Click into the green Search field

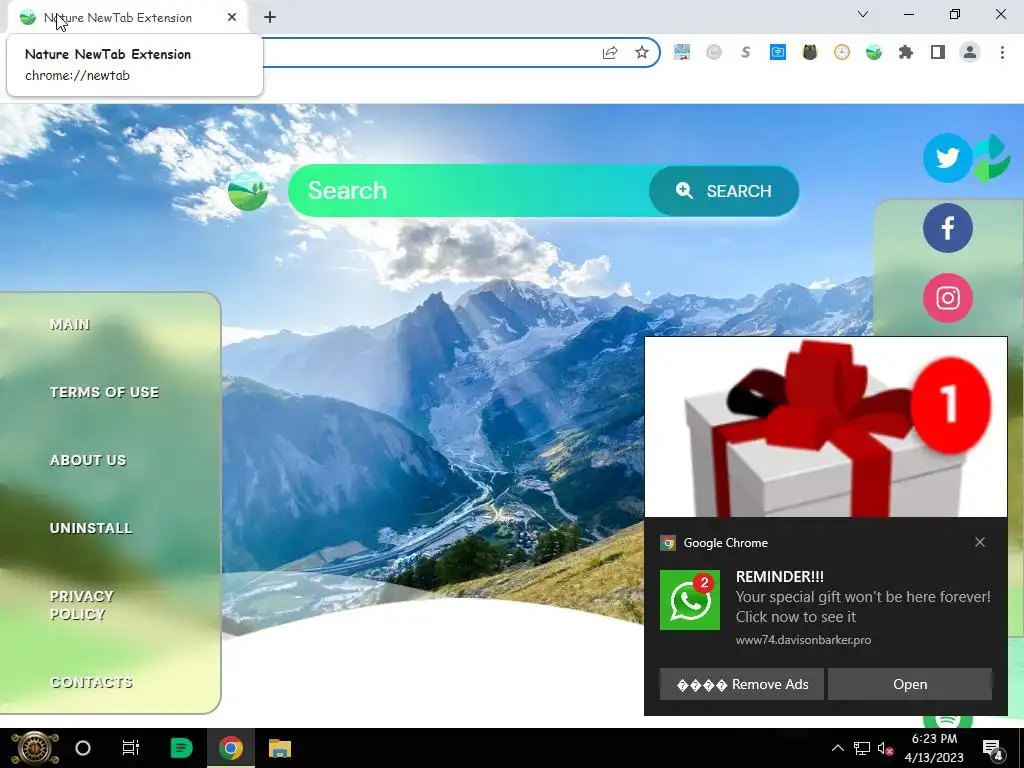(469, 191)
